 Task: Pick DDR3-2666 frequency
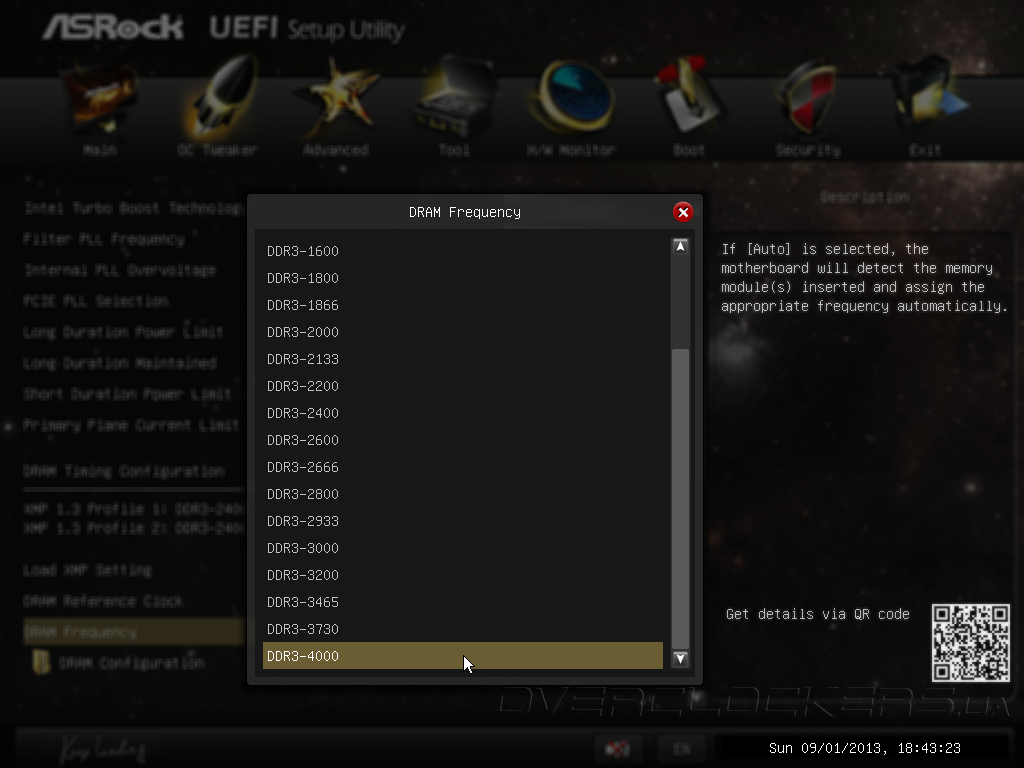tap(462, 467)
